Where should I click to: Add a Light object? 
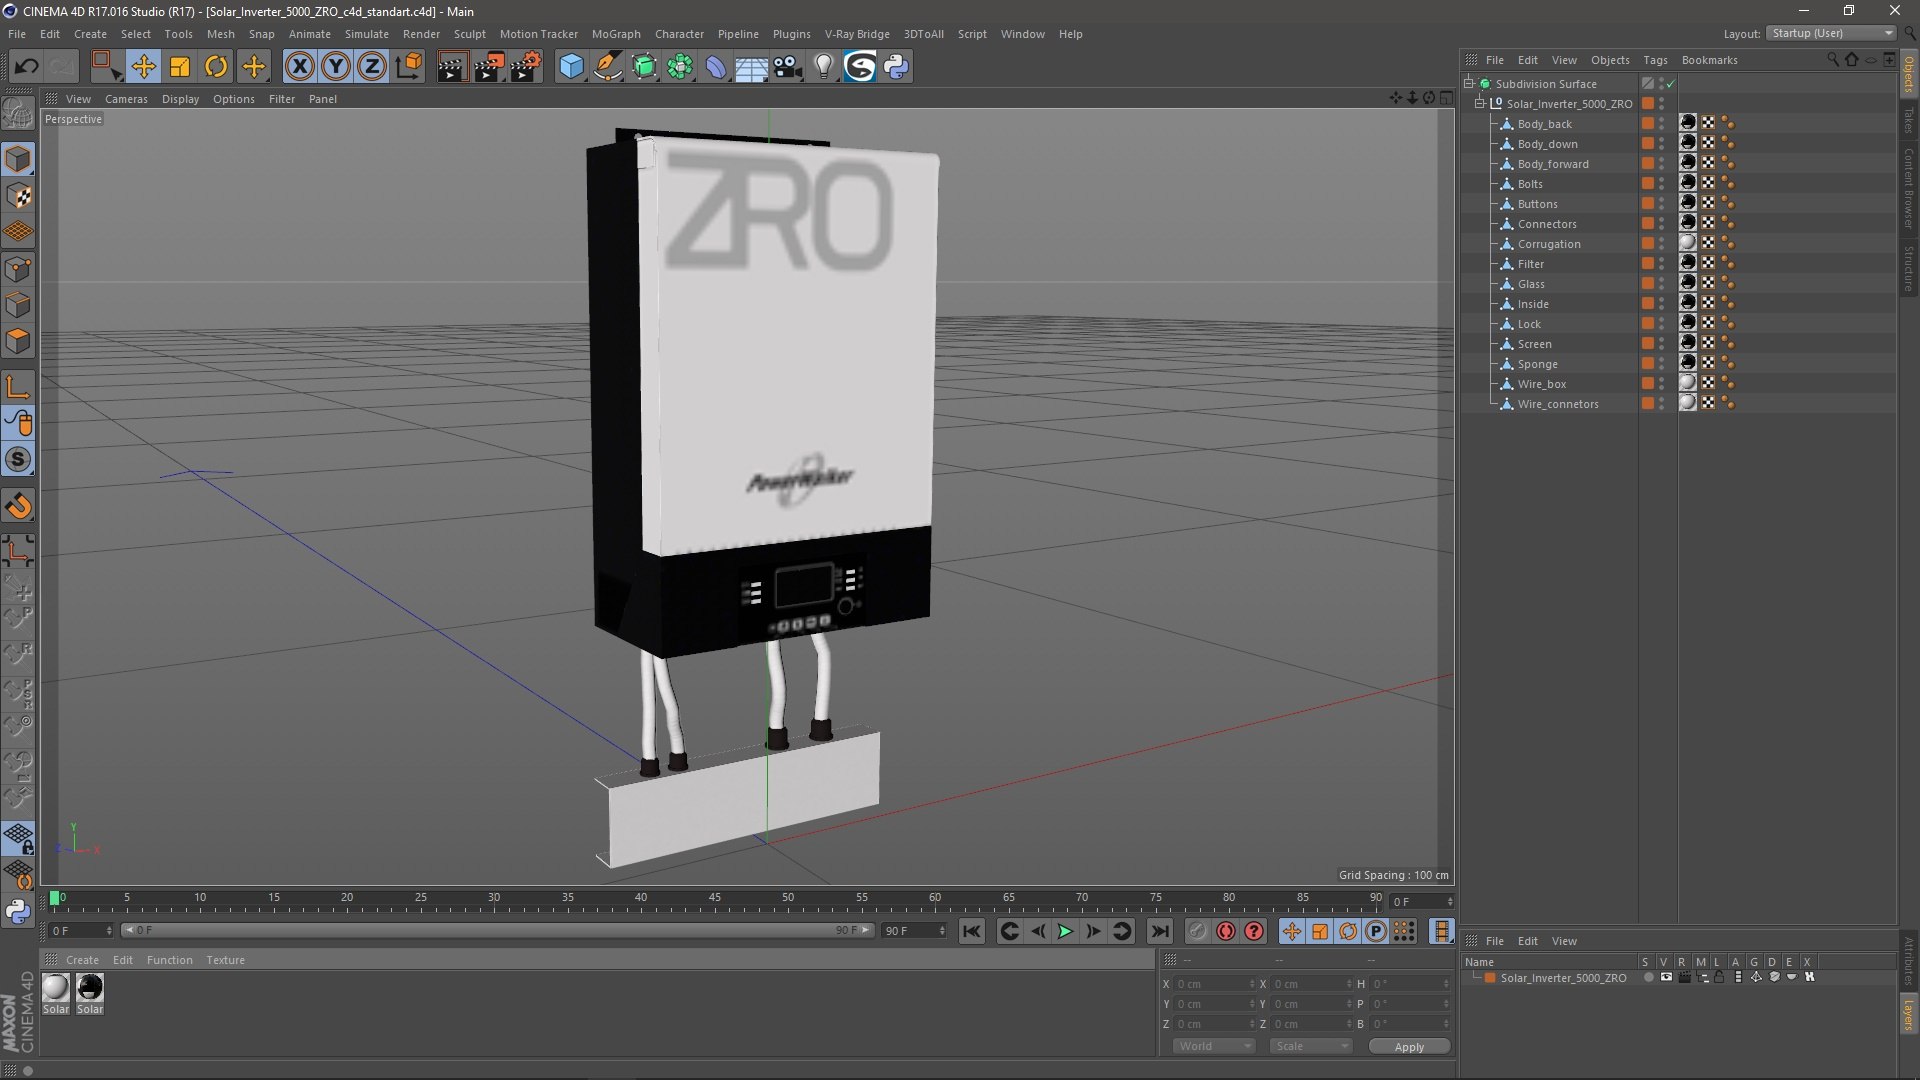[x=824, y=67]
